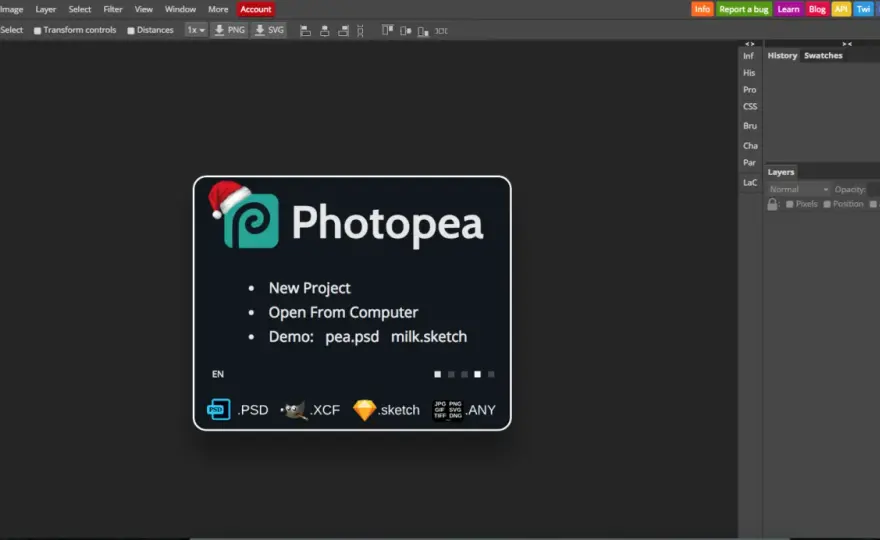The height and width of the screenshot is (540, 880).
Task: Click the EN language selector
Action: [218, 374]
